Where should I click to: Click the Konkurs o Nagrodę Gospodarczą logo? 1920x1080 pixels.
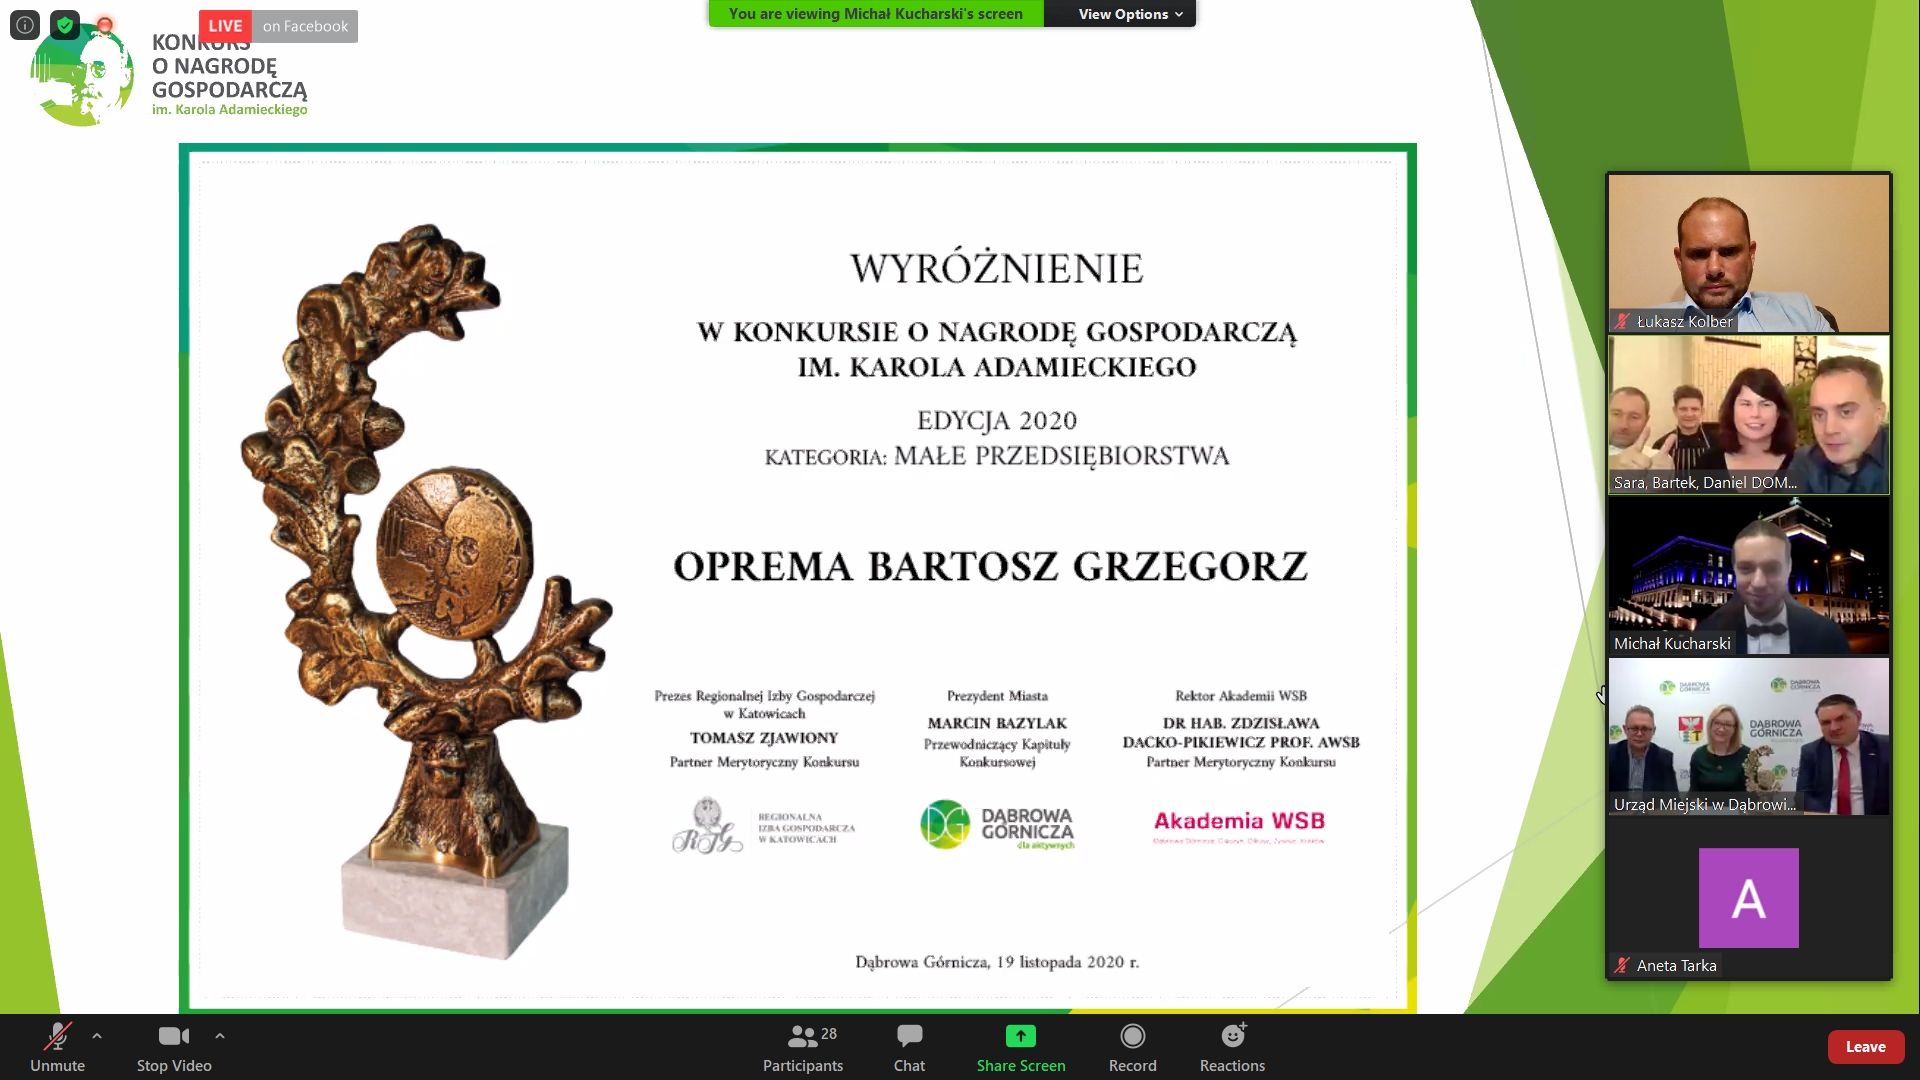coord(169,76)
